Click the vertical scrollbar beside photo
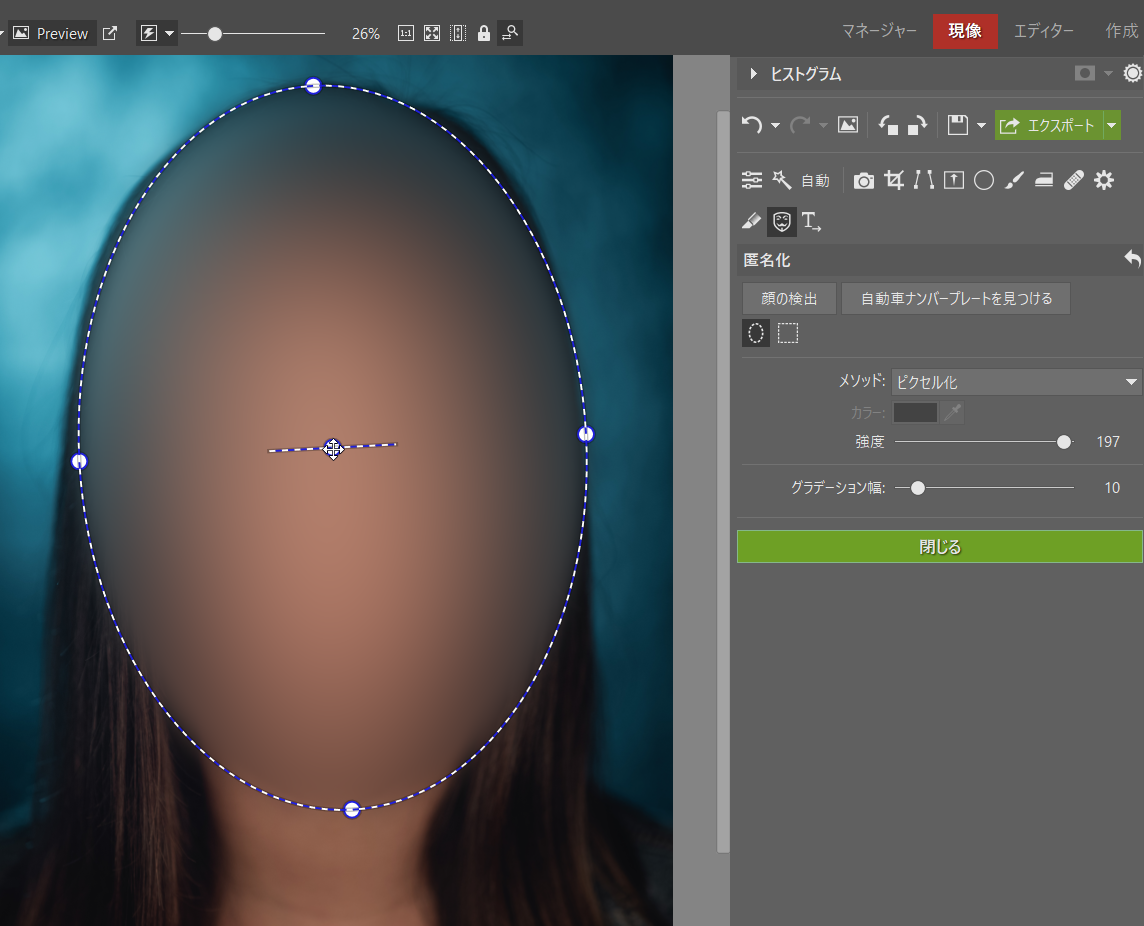 click(723, 482)
